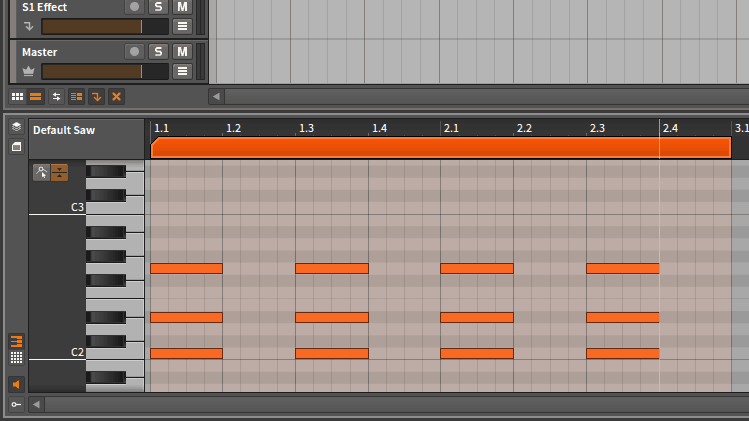Toggle piano keyboard fold icon
749x421 pixels.
(60, 172)
